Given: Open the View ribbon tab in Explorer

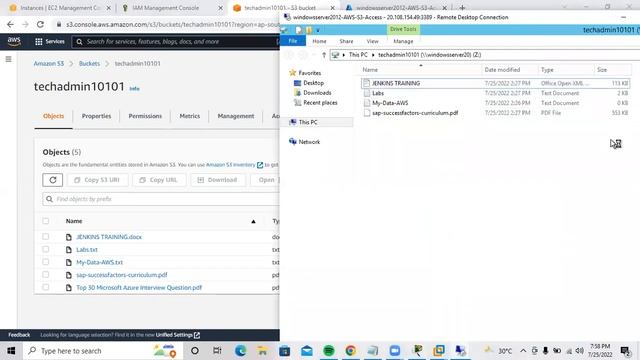Looking at the screenshot, I should pyautogui.click(x=372, y=41).
